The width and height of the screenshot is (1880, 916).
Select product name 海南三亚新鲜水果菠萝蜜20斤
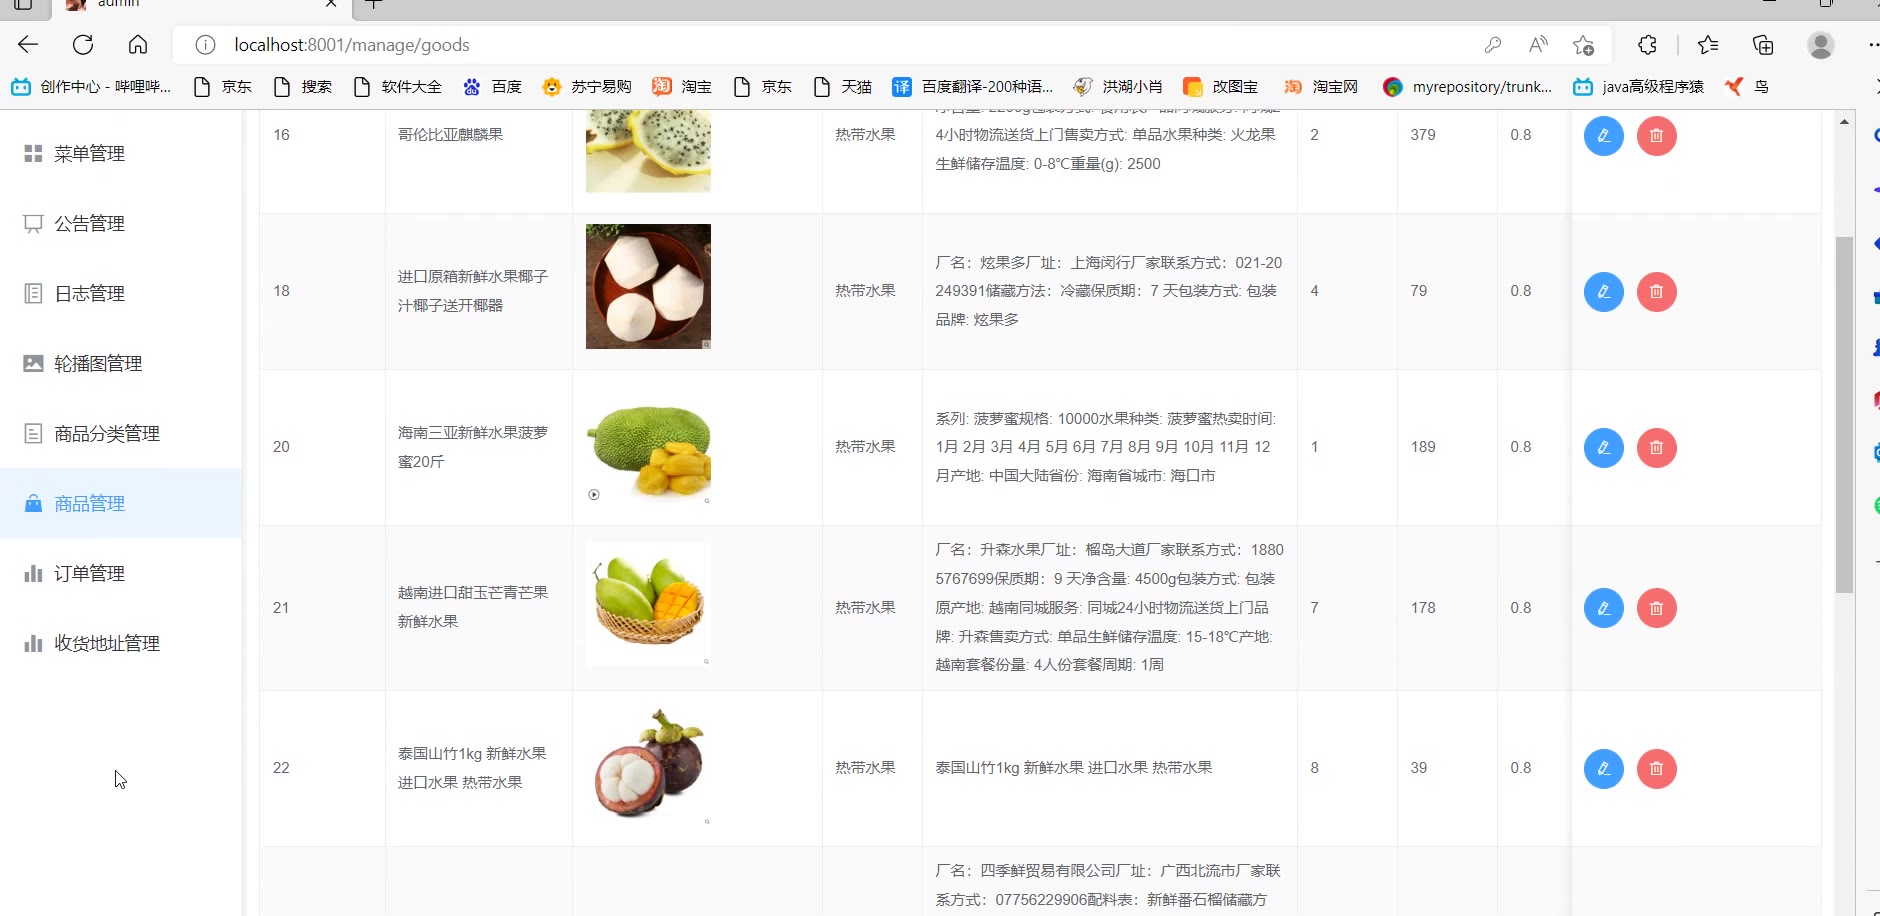point(473,447)
